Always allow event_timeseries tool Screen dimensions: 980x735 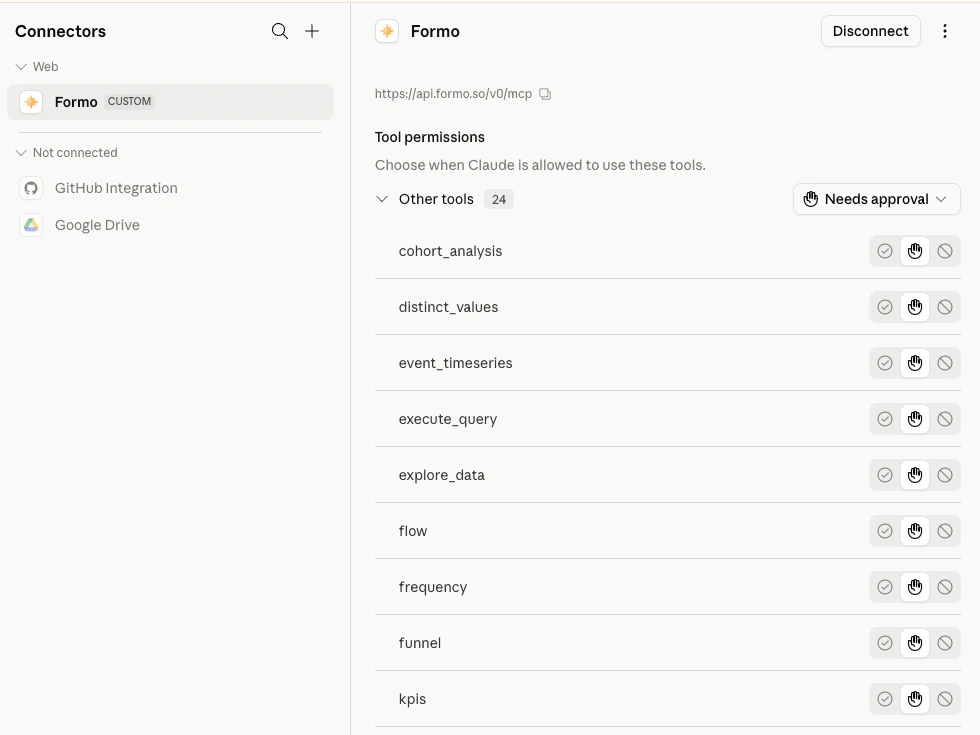(x=884, y=363)
